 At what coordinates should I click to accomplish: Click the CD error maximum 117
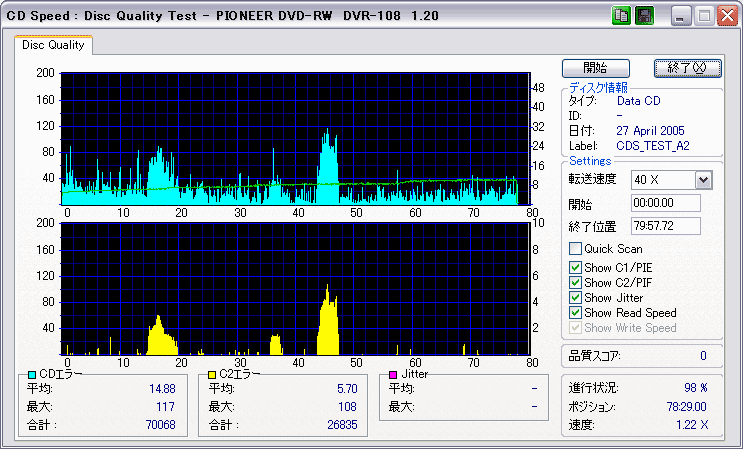click(166, 407)
